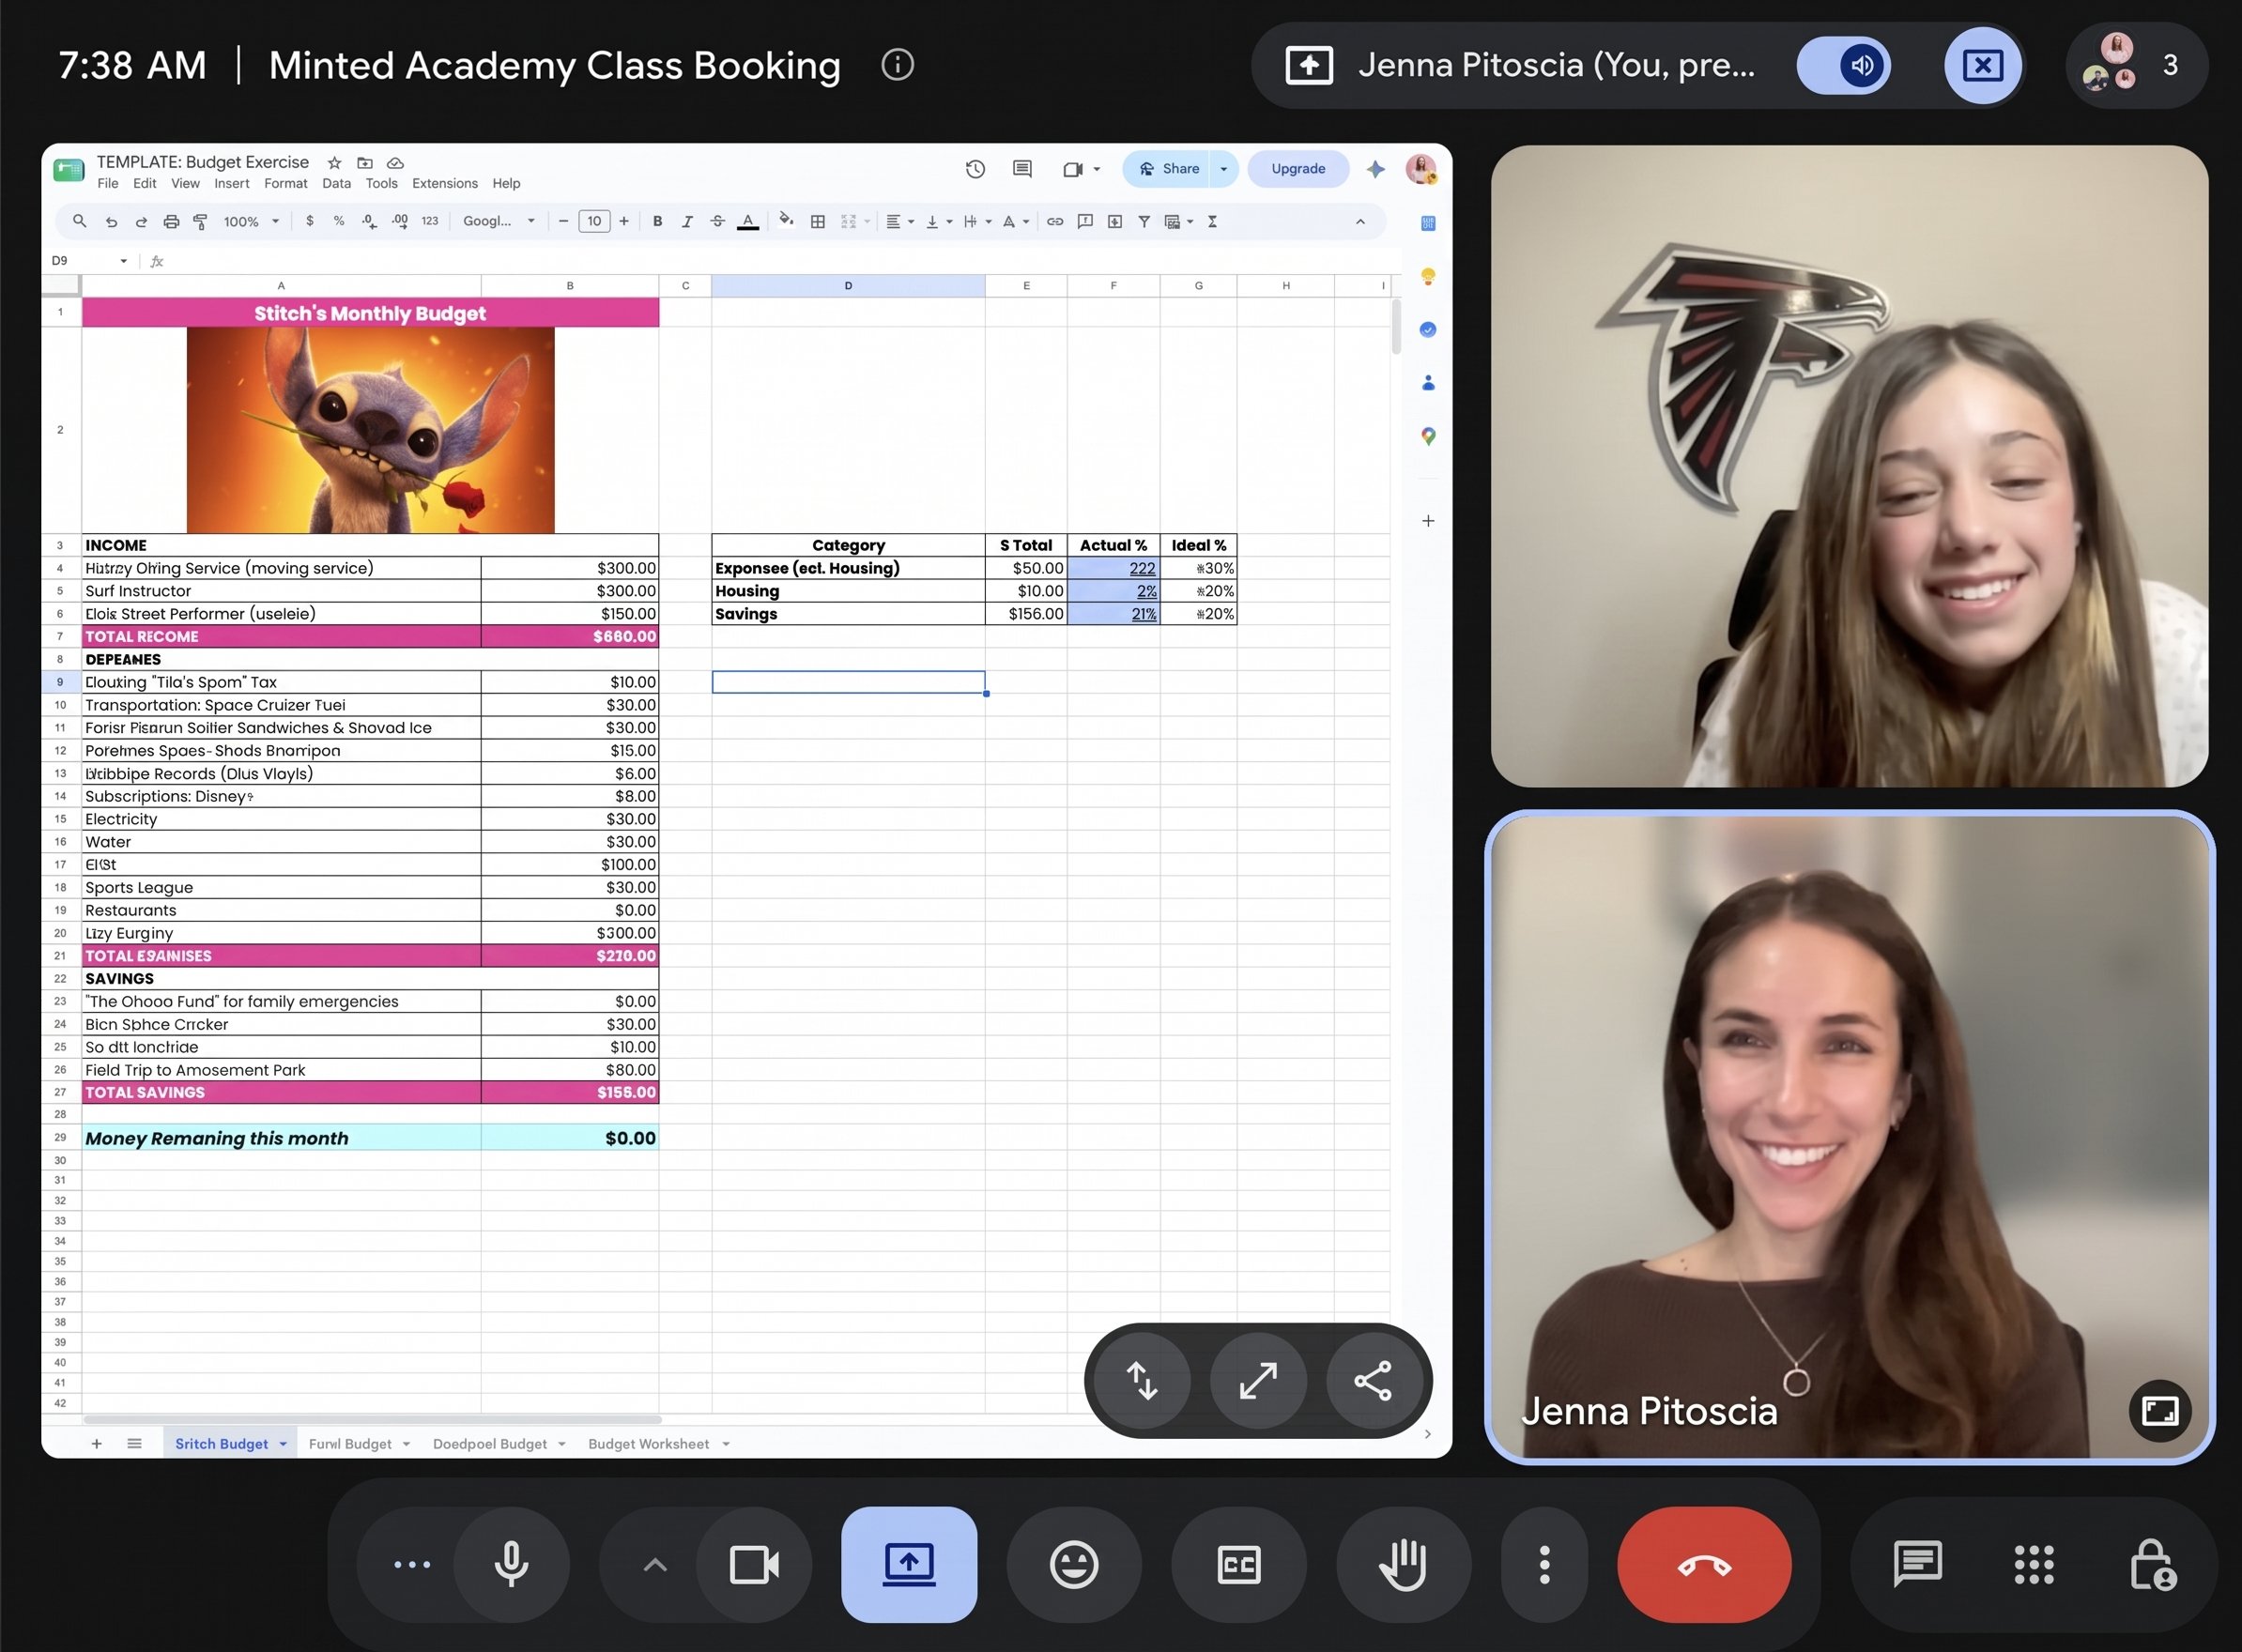This screenshot has height=1652, width=2242.
Task: Open the emoji reactions button
Action: point(1074,1565)
